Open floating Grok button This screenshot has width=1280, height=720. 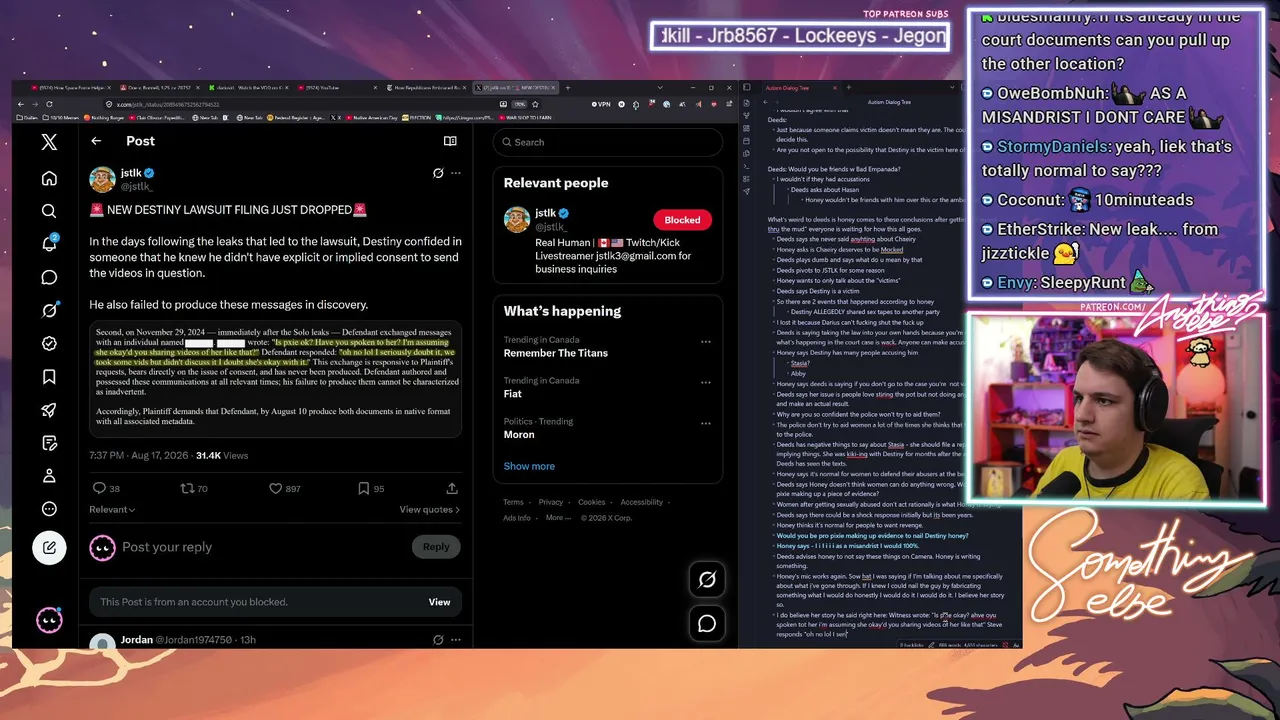point(707,580)
